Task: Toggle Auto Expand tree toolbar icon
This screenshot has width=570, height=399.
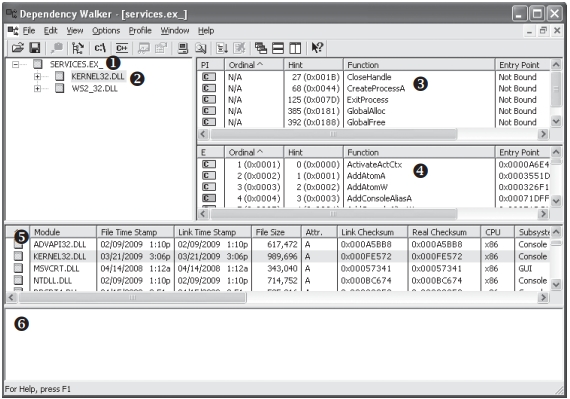Action: click(78, 48)
